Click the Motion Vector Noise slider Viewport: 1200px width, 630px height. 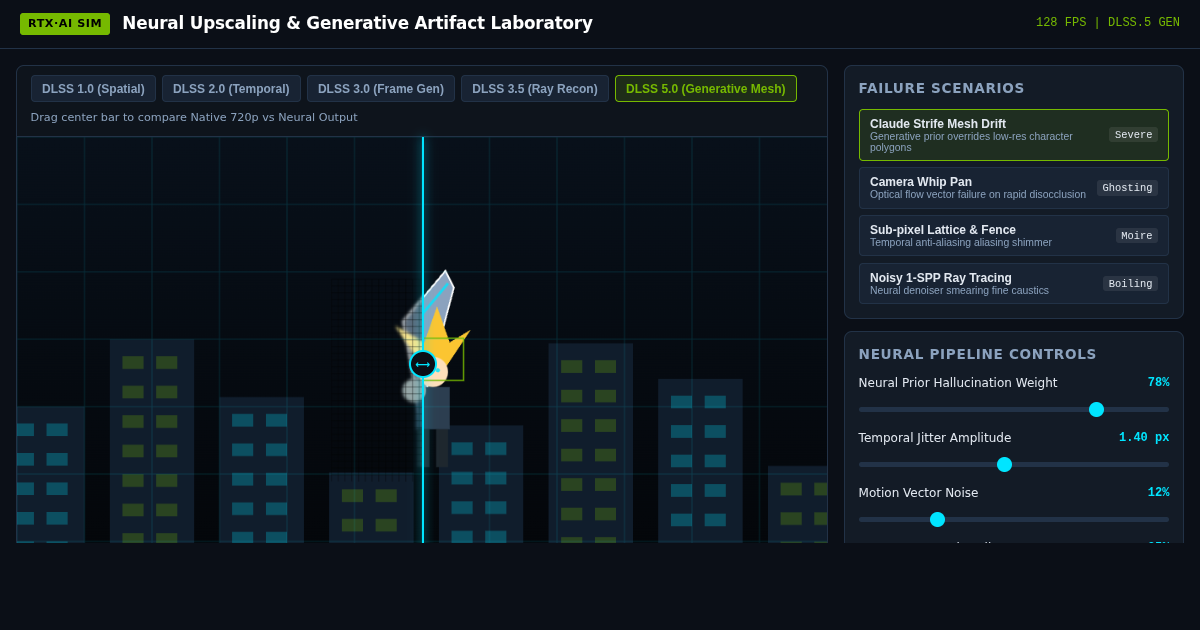point(1013,519)
